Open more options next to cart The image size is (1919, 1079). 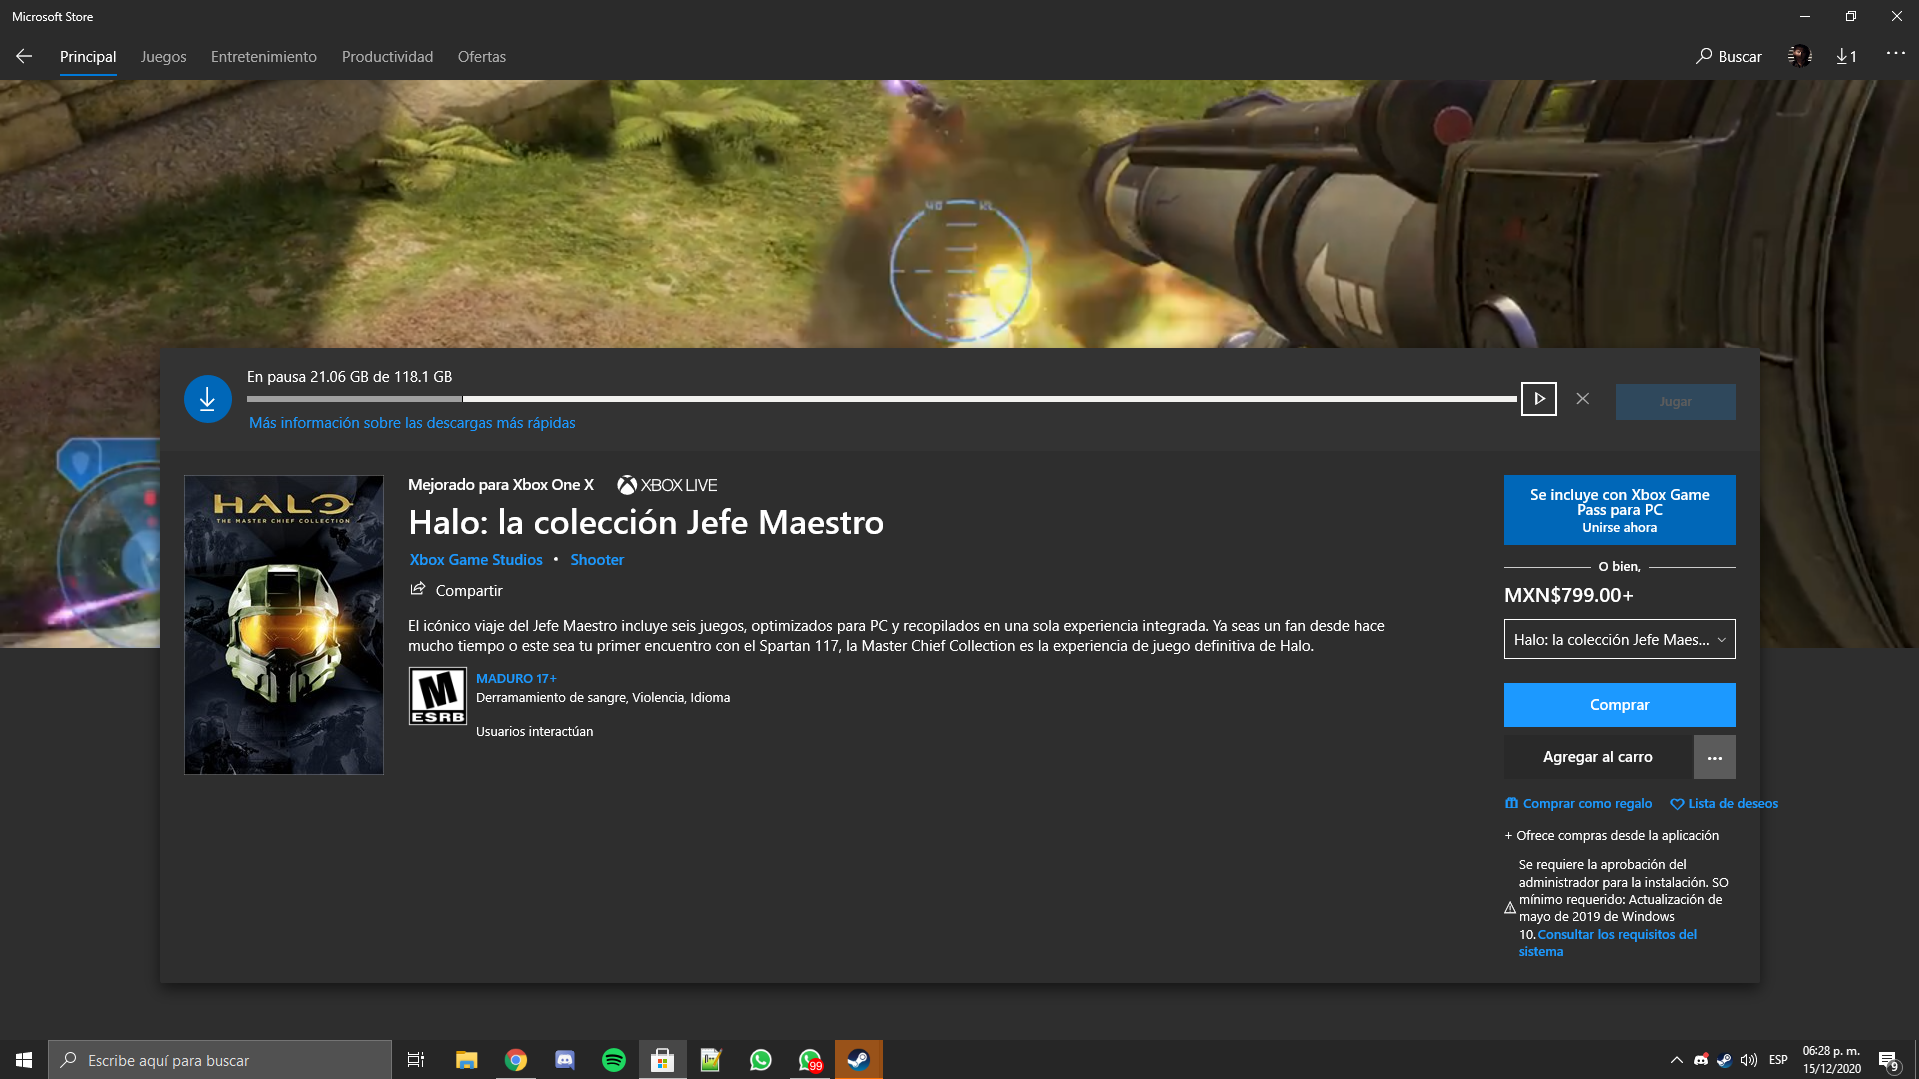[x=1714, y=757]
